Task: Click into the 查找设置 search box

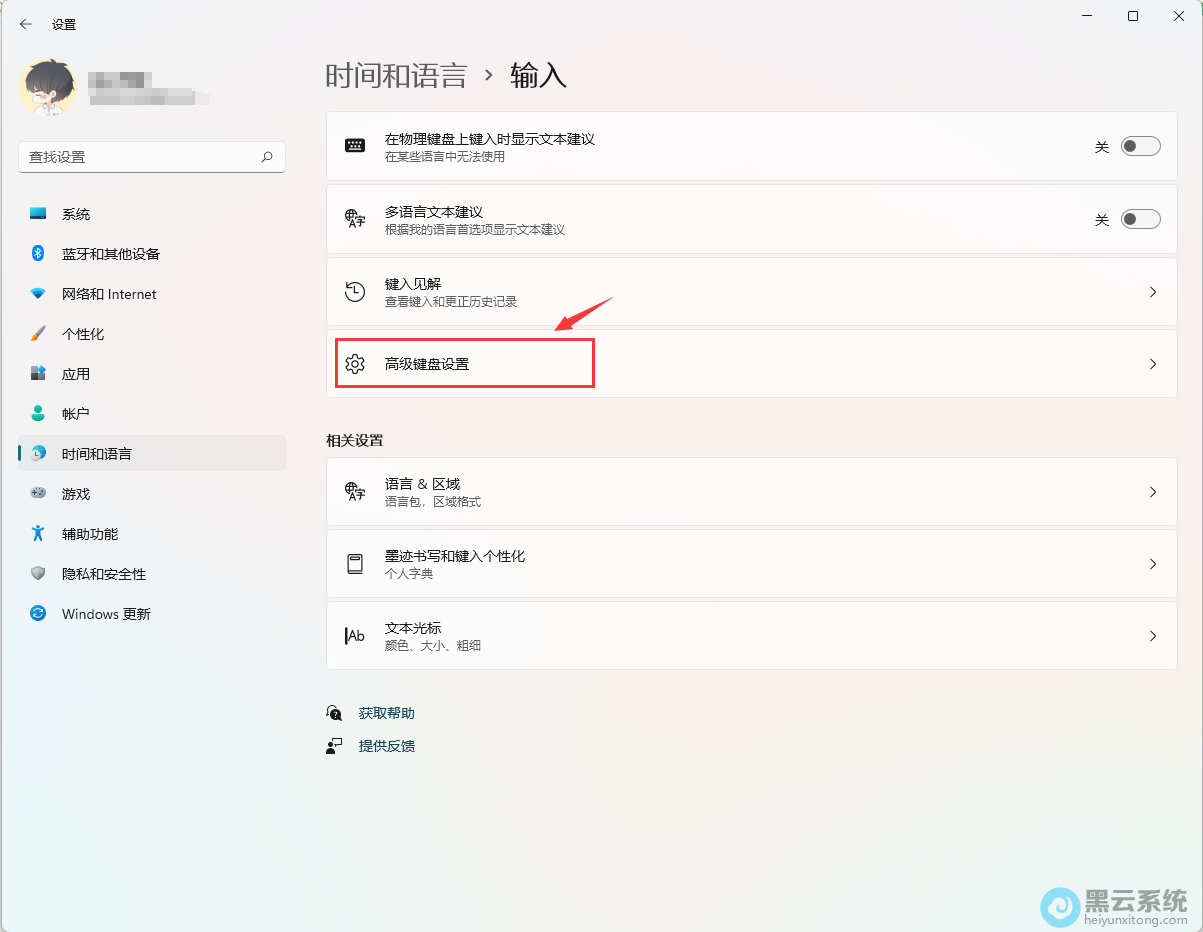Action: (x=140, y=157)
